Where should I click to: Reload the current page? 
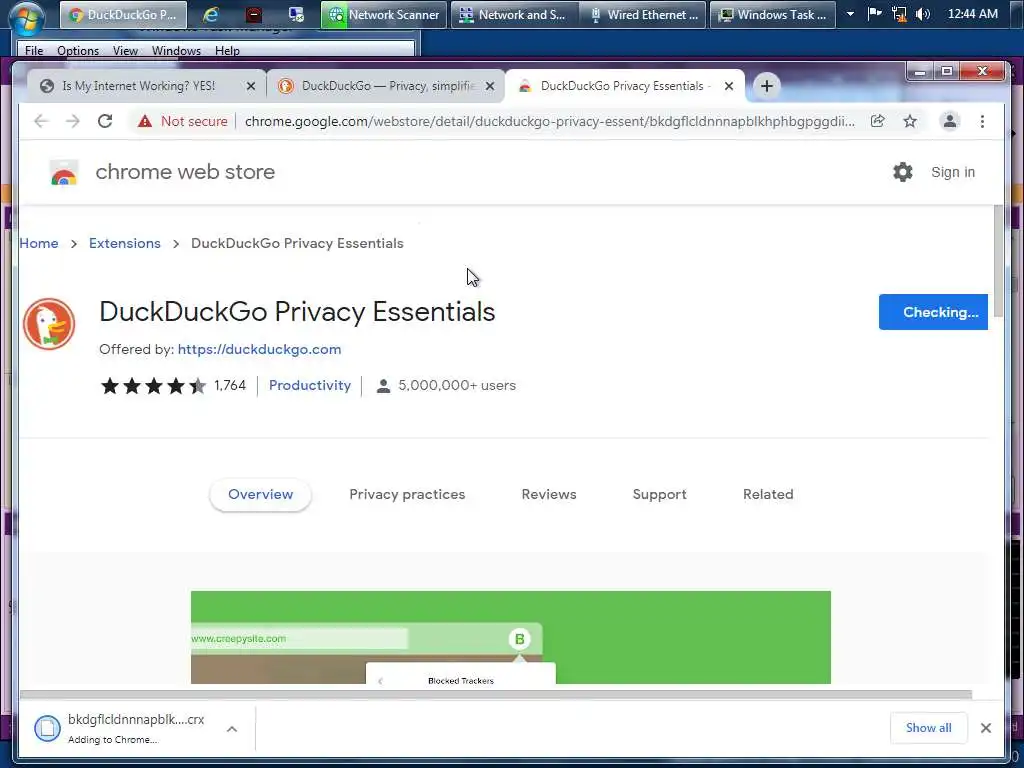(x=105, y=121)
